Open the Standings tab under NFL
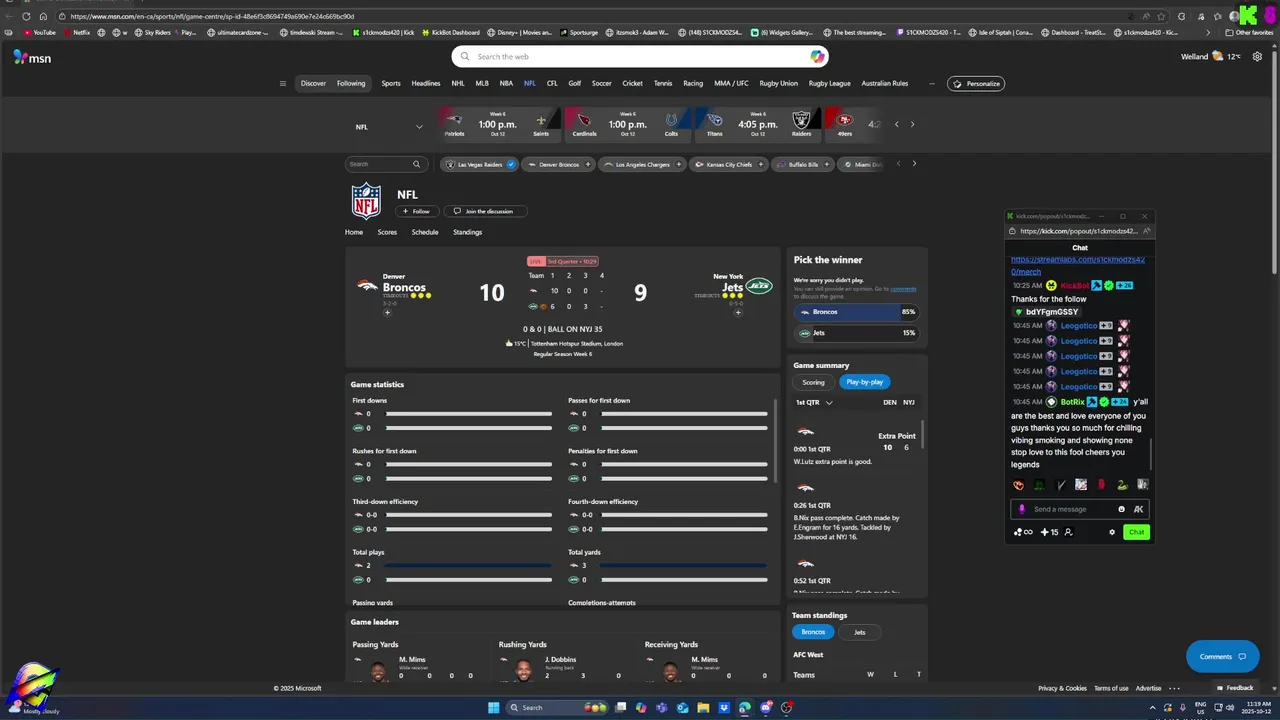The height and width of the screenshot is (720, 1280). coord(467,232)
